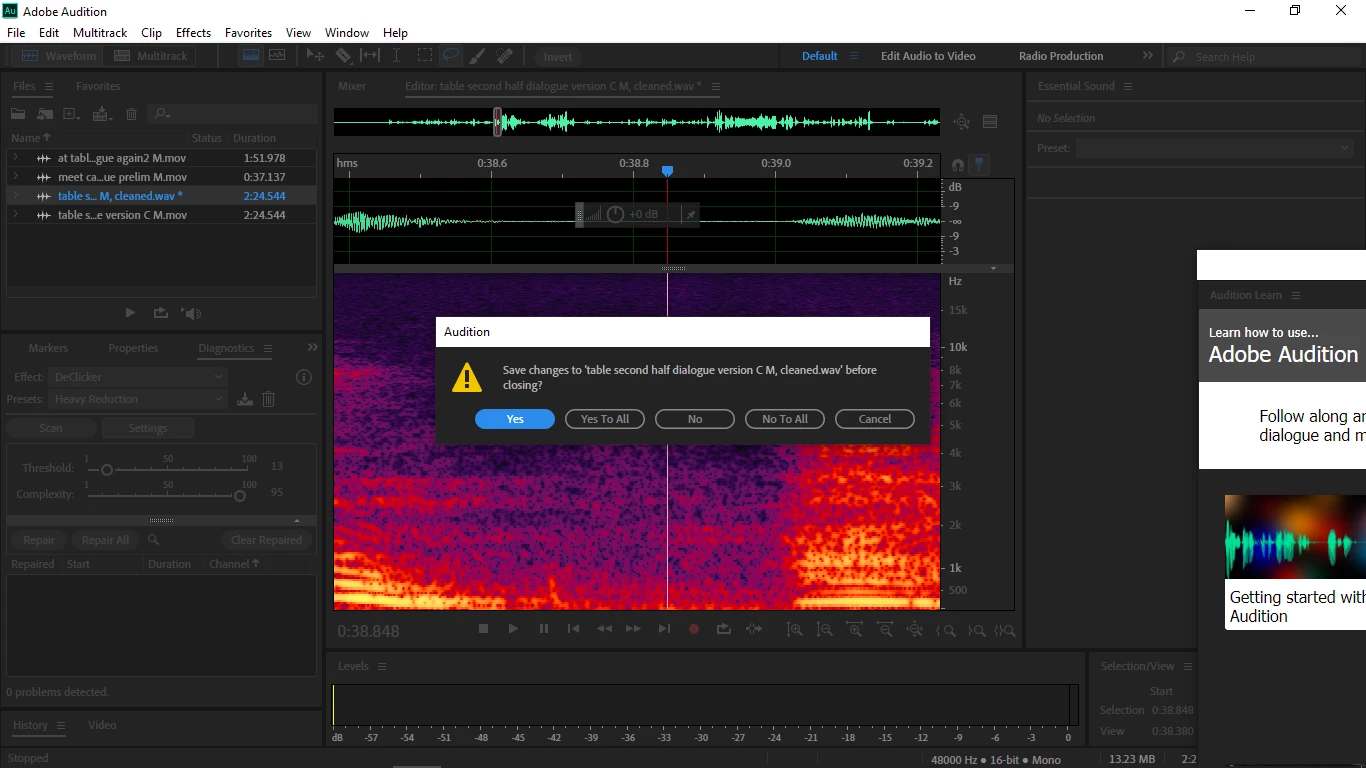Viewport: 1366px width, 768px height.
Task: Select the Lasso Selection tool
Action: 451,56
